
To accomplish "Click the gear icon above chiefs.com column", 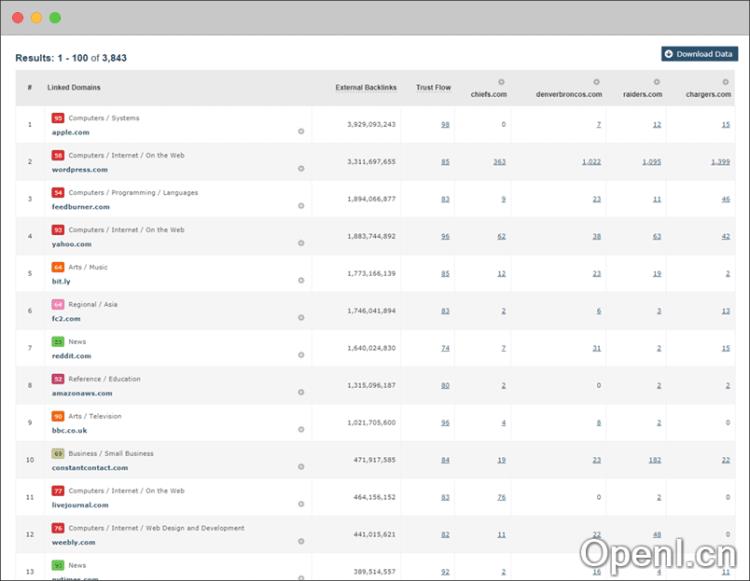I will [x=501, y=82].
